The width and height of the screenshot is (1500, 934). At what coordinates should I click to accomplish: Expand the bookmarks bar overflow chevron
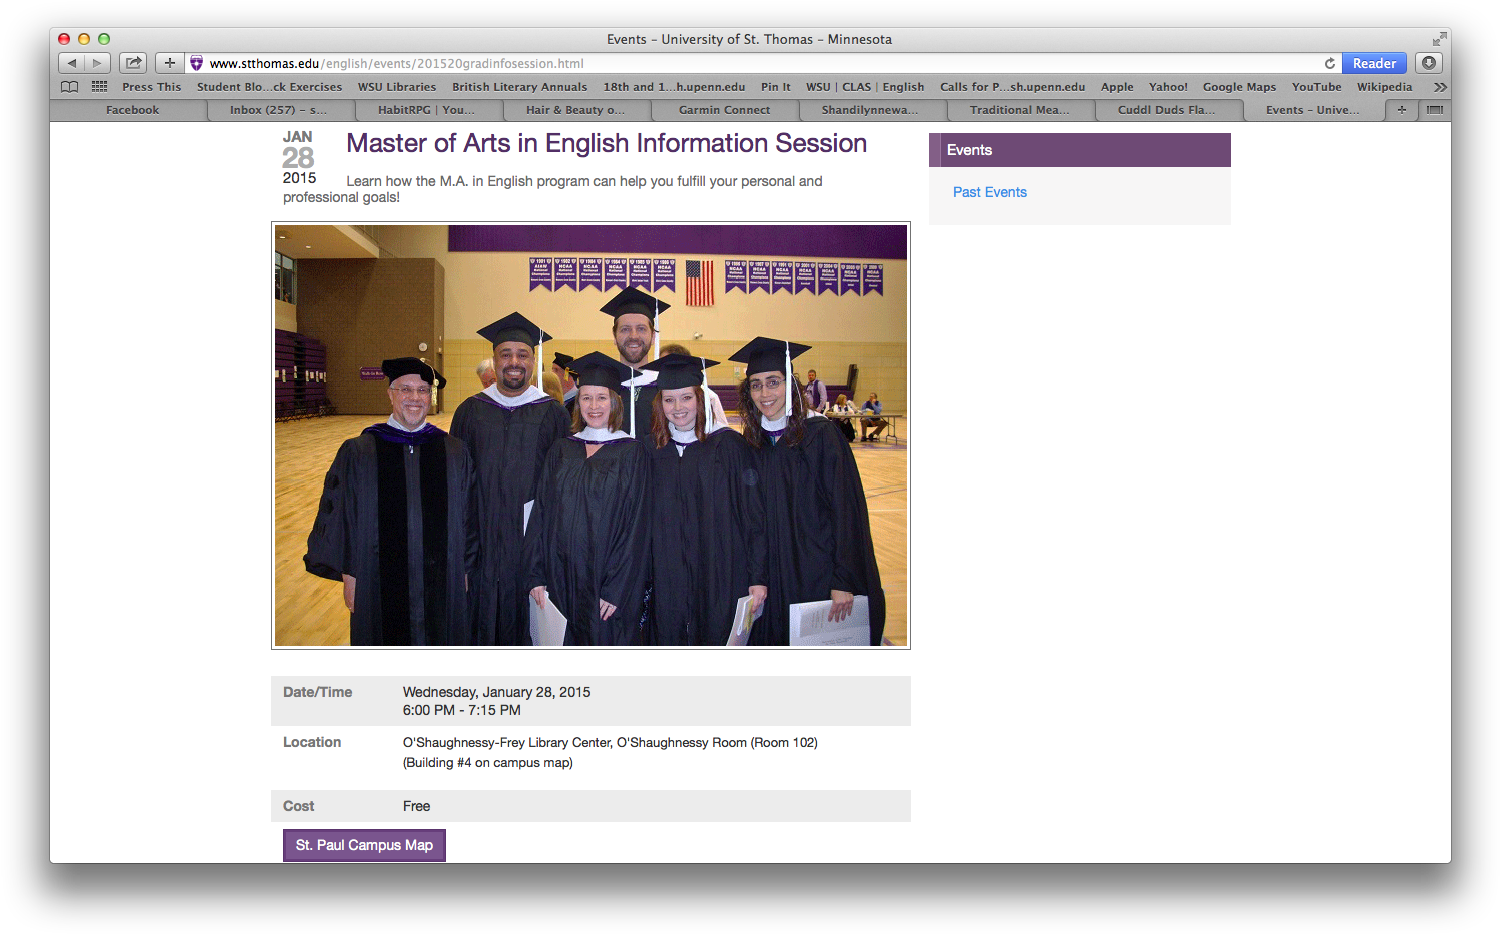pos(1440,87)
